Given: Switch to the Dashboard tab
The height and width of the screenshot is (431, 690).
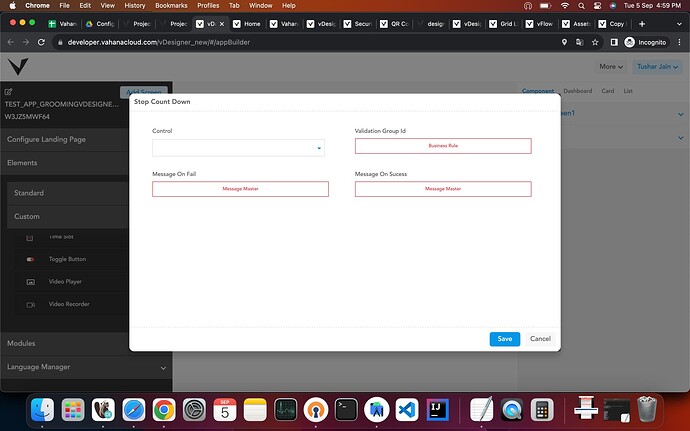Looking at the screenshot, I should [x=577, y=91].
